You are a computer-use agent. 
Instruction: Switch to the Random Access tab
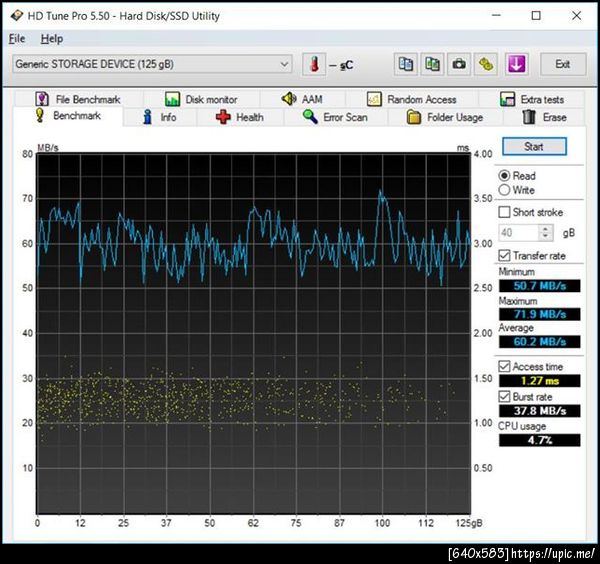pos(412,99)
